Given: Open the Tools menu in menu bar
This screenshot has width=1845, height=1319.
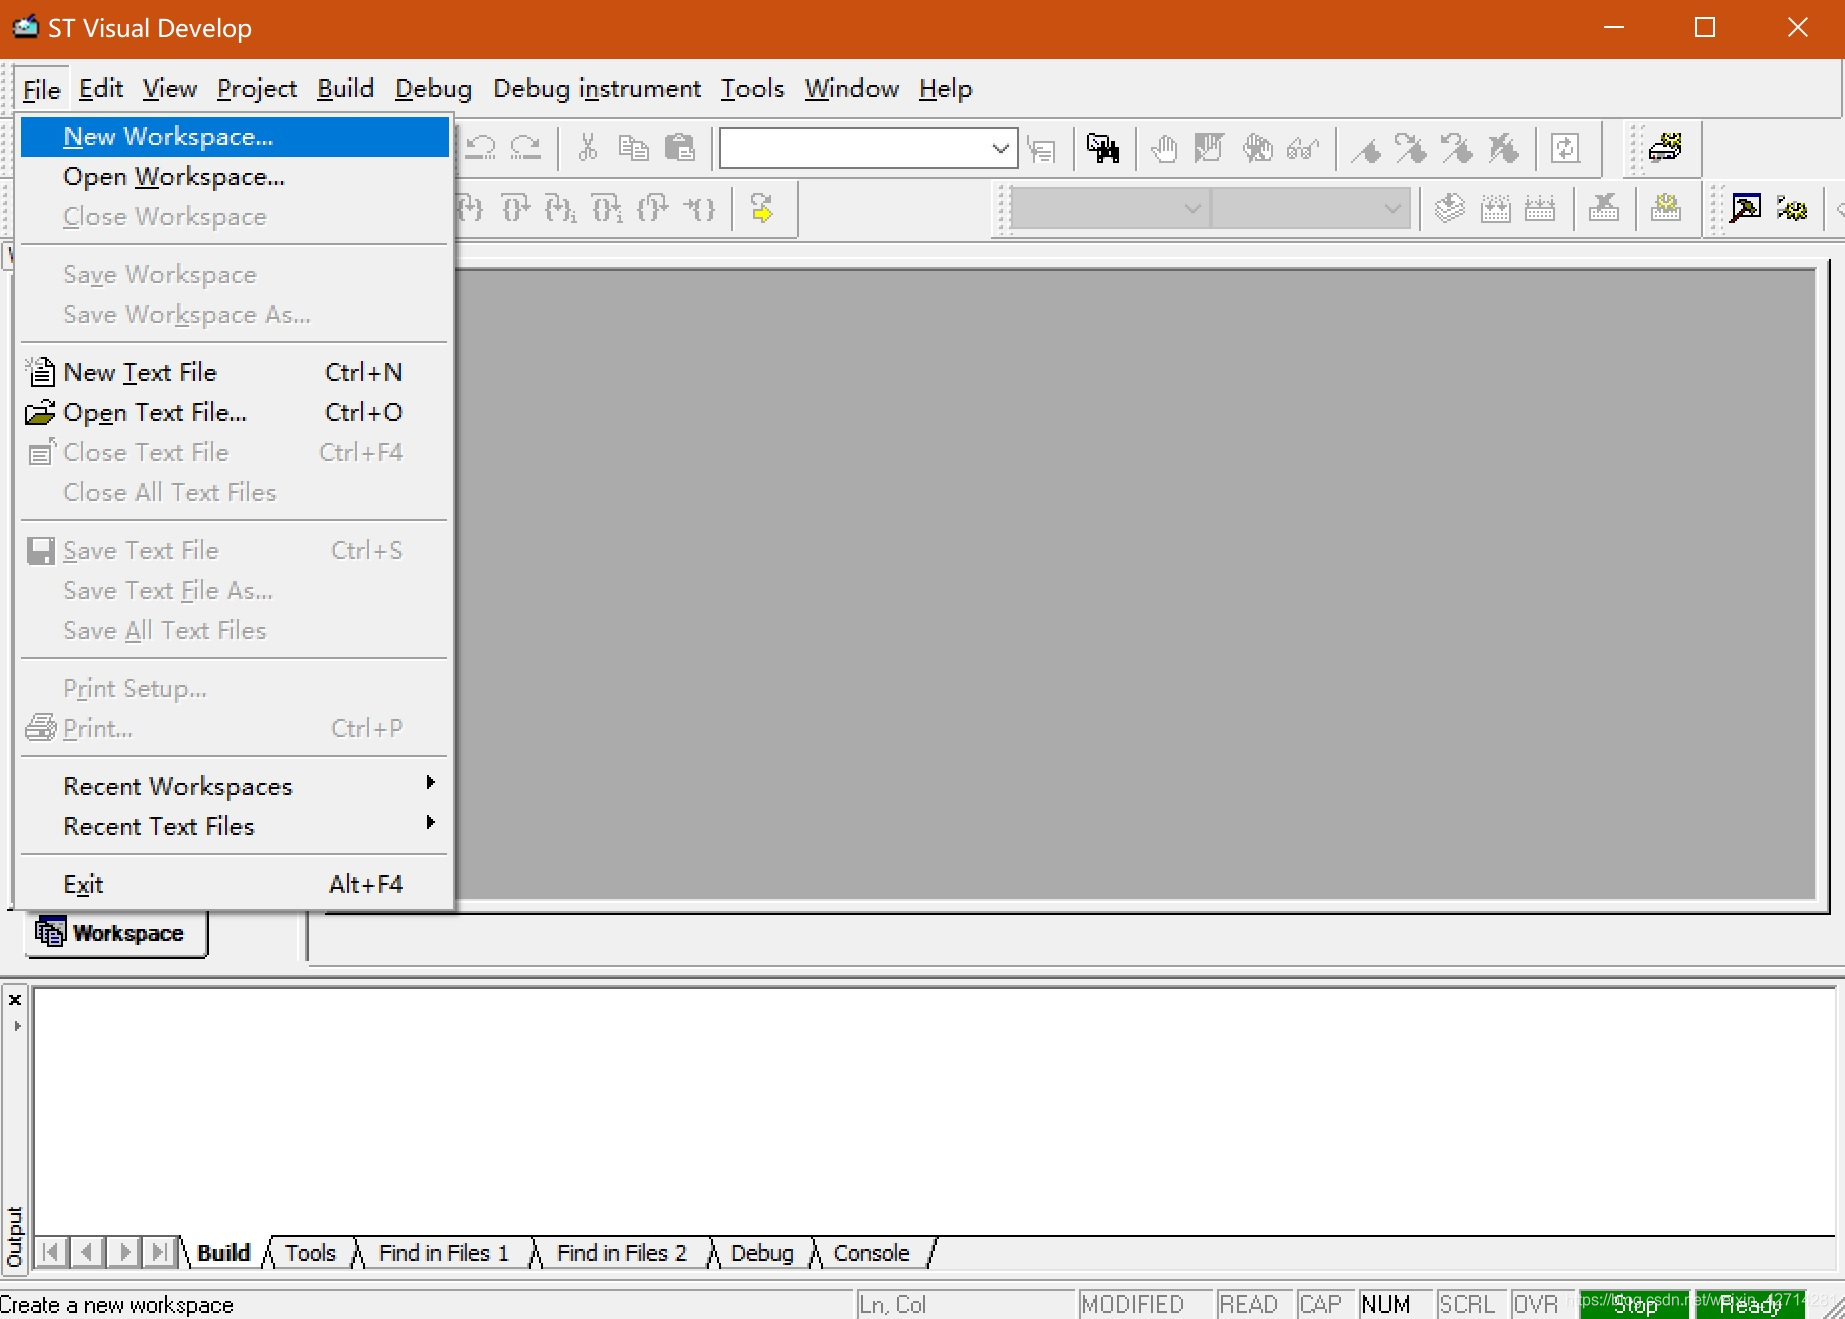Looking at the screenshot, I should [x=753, y=88].
